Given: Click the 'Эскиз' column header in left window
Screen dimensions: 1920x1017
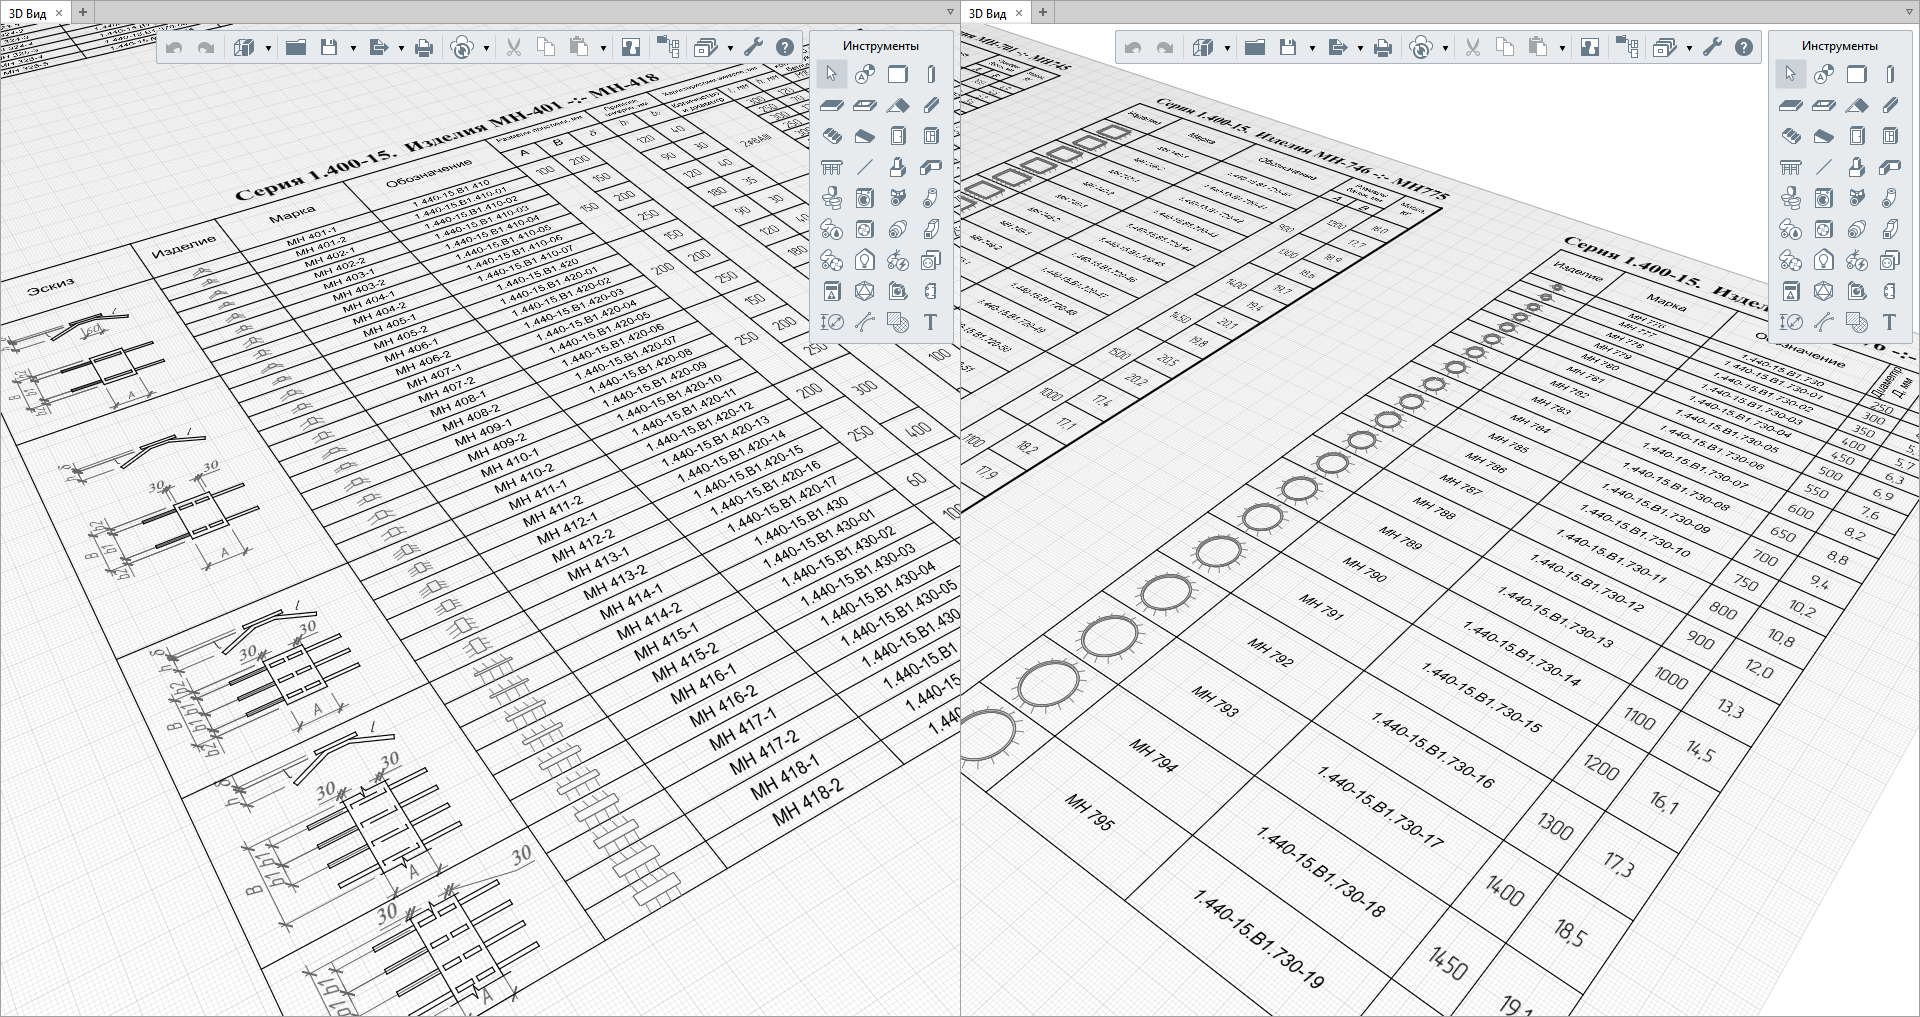Looking at the screenshot, I should coord(51,286).
